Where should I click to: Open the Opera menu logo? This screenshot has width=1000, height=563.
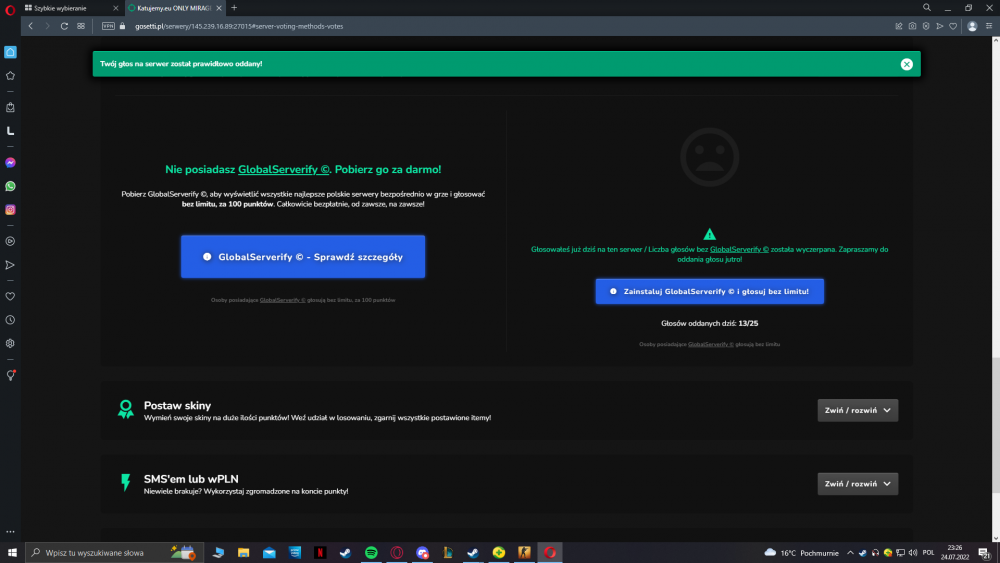click(x=10, y=8)
